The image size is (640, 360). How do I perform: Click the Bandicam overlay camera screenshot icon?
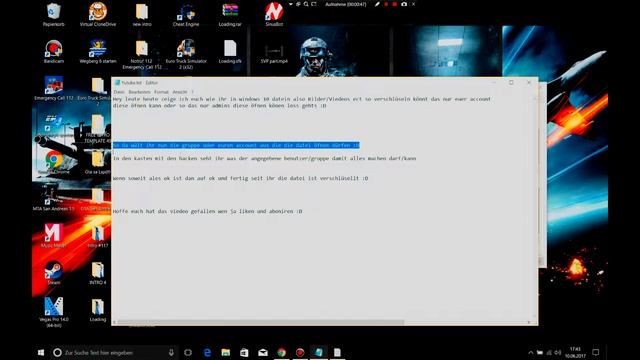(404, 4)
